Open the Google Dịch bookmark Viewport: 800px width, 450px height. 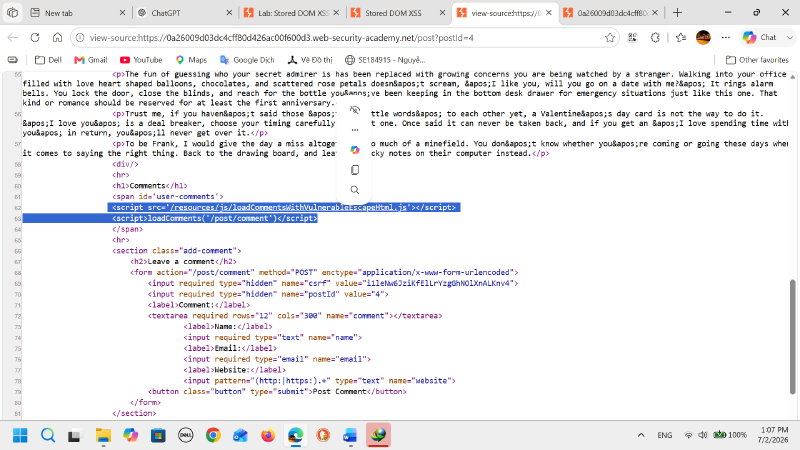pos(247,60)
